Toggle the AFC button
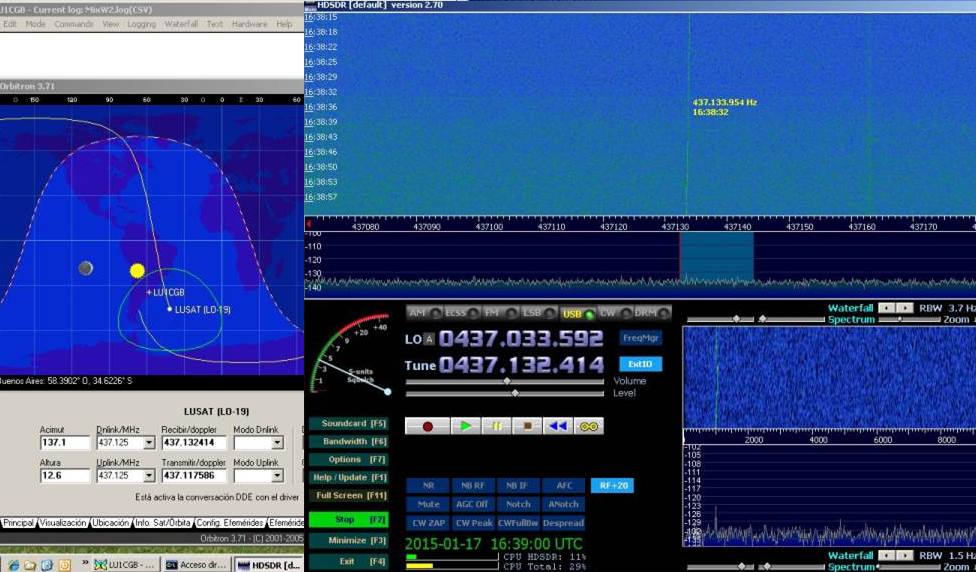Image resolution: width=976 pixels, height=572 pixels. (563, 485)
